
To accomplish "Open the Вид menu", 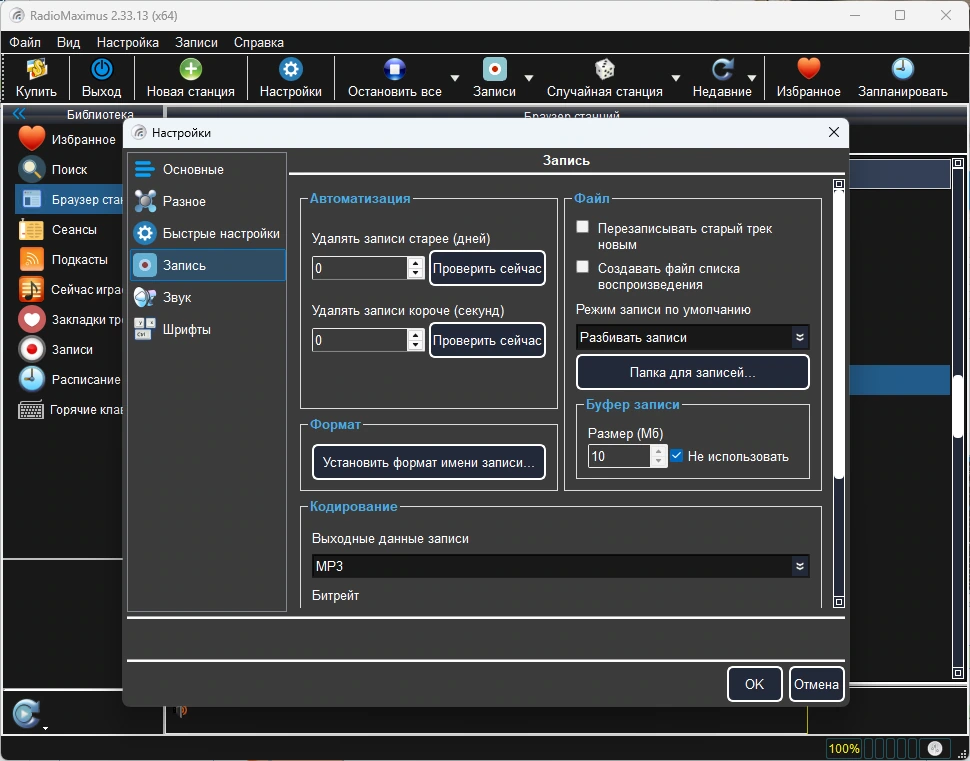I will click(68, 42).
